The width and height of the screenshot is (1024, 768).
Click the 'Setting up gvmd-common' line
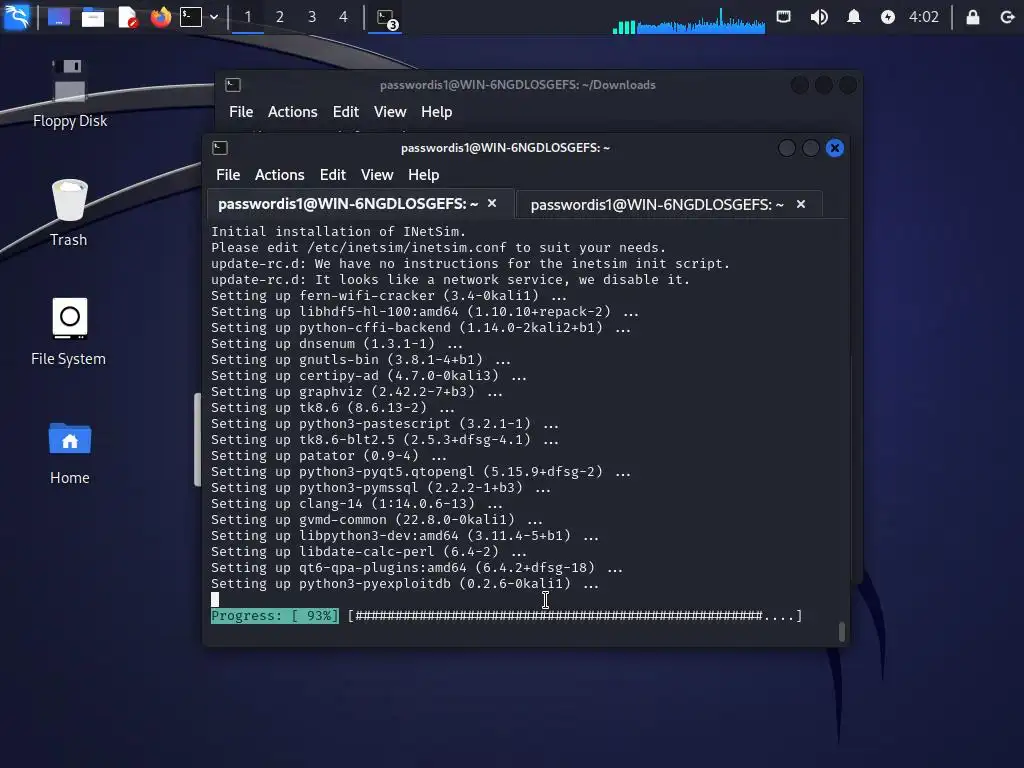point(377,519)
